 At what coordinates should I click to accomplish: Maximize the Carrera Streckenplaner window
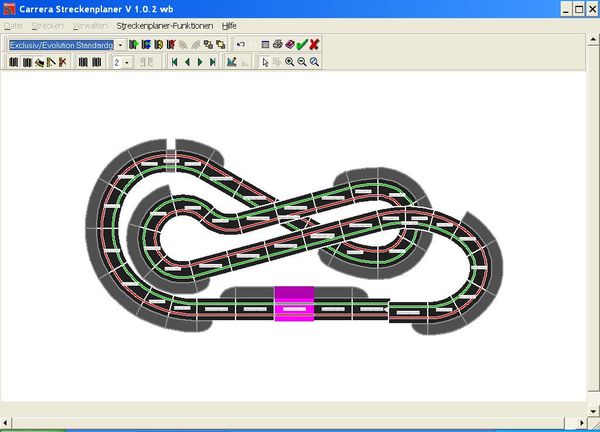point(579,9)
